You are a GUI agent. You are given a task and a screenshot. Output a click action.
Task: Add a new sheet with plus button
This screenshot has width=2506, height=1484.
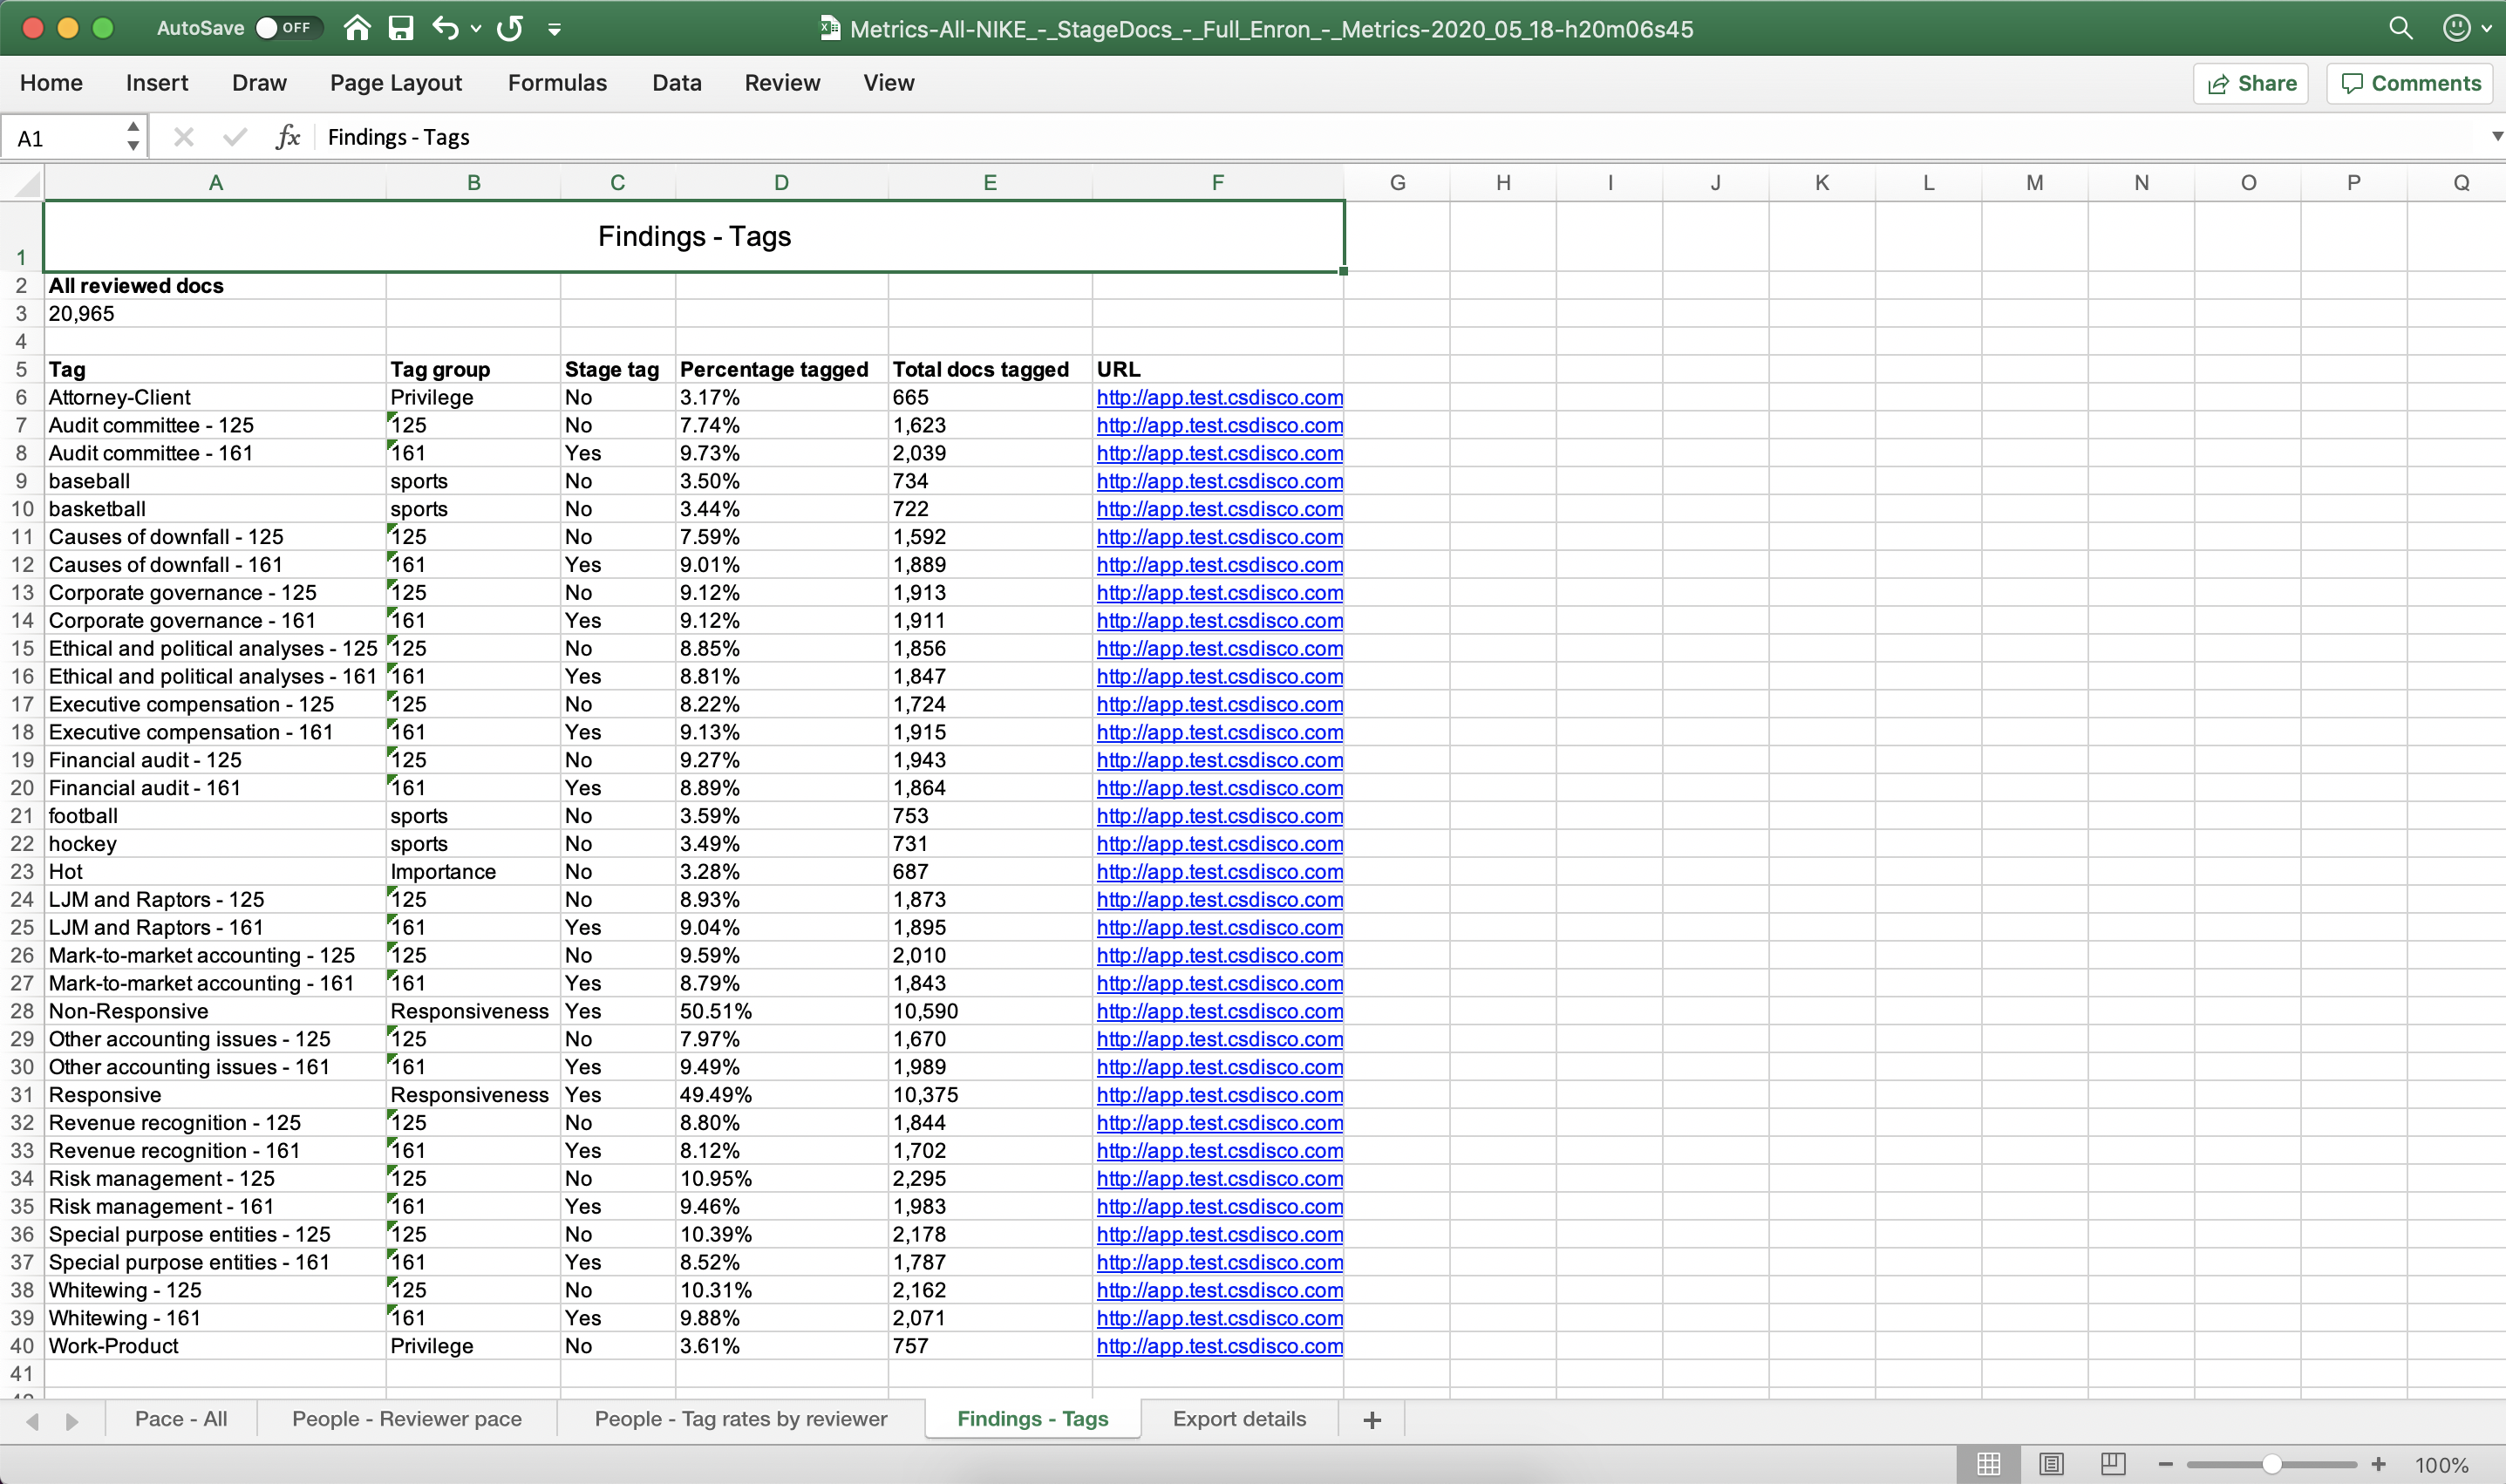click(1372, 1420)
